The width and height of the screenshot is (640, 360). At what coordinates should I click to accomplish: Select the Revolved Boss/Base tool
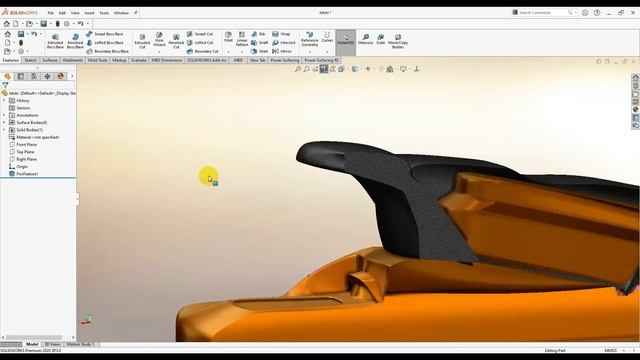click(75, 42)
